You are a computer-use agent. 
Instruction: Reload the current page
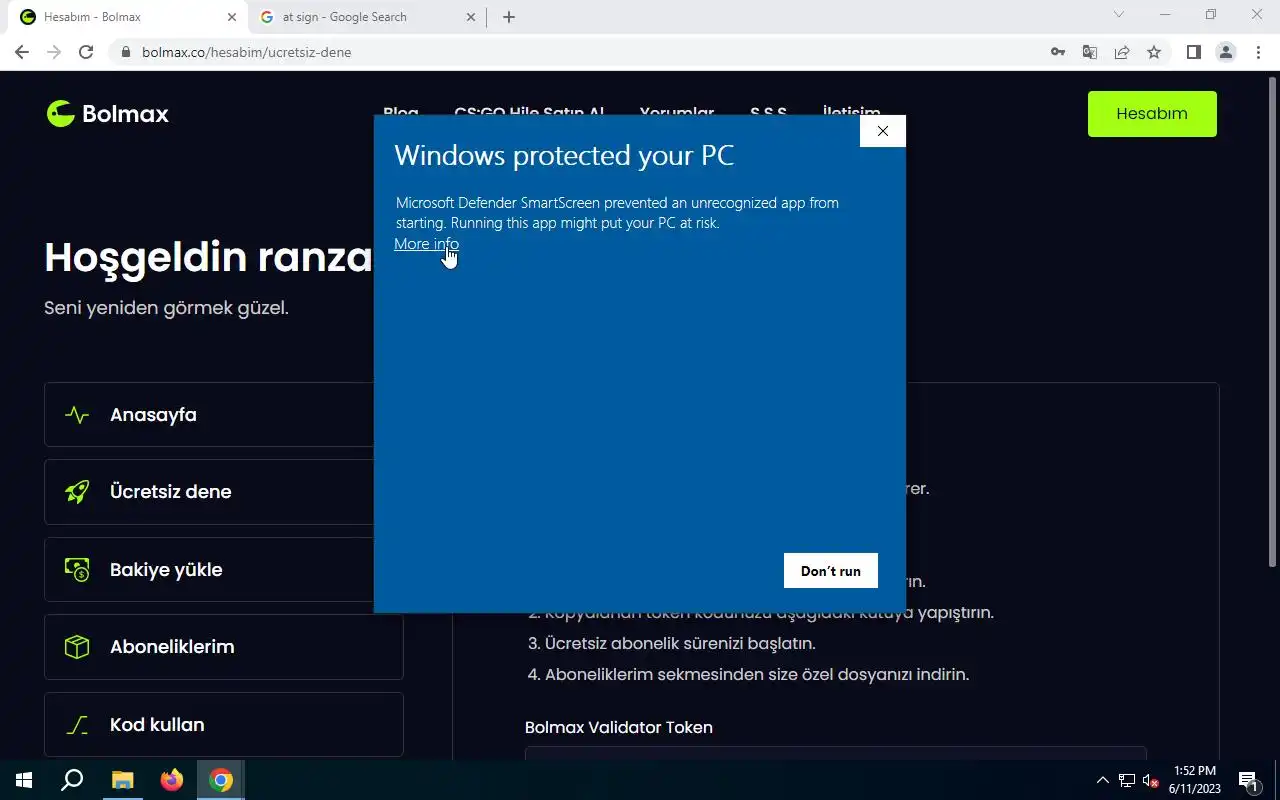[86, 52]
